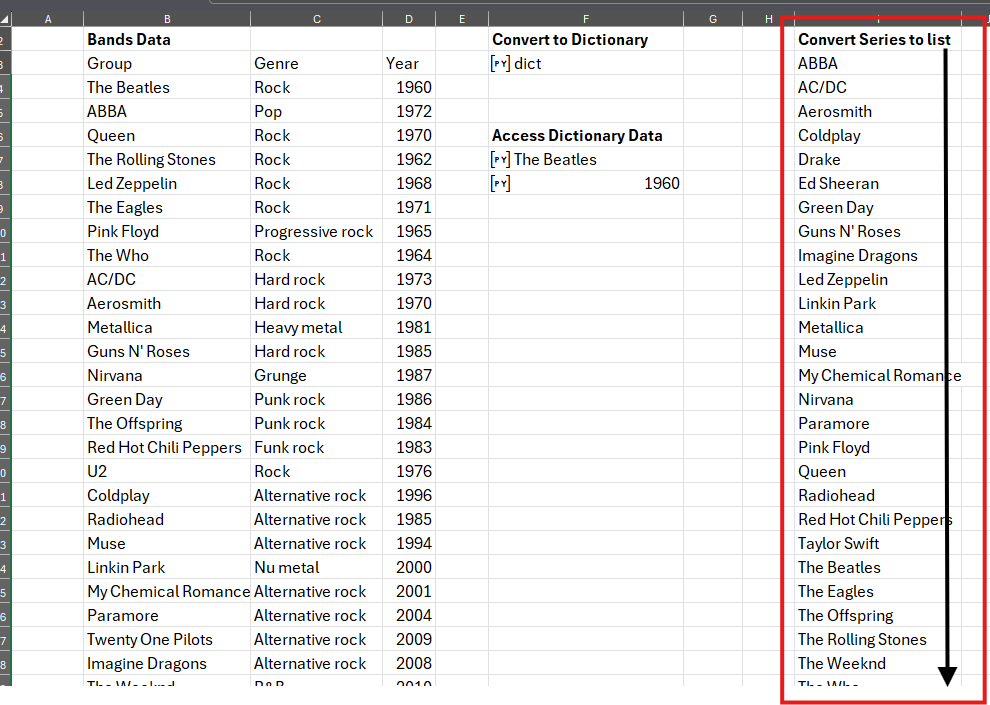Click year 1987 for Nirvana
Viewport: 990px width, 705px height.
[409, 375]
